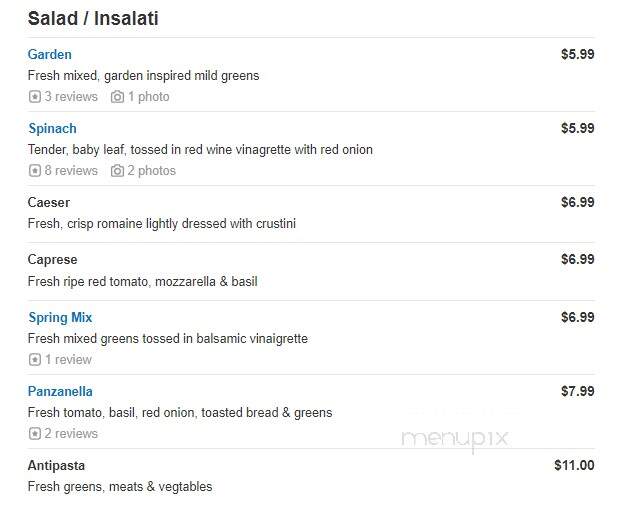The image size is (634, 521).
Task: Click the star review icon under Spring Mix
Action: pyautogui.click(x=35, y=359)
